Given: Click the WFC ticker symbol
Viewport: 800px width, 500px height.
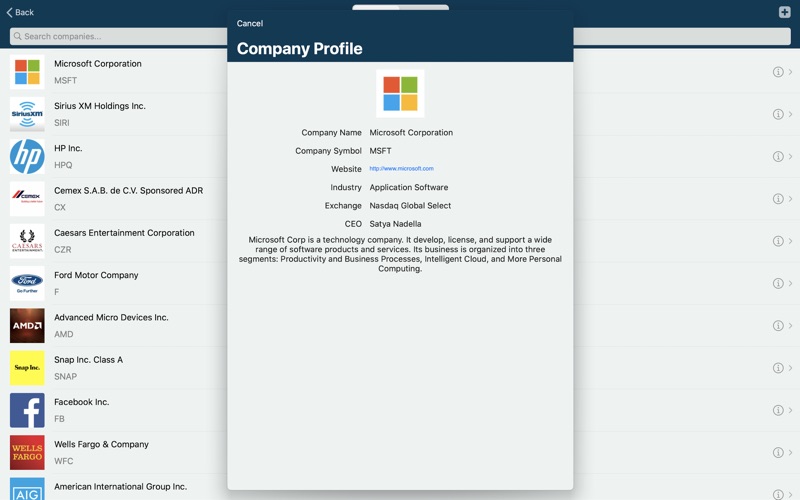Looking at the screenshot, I should tap(64, 461).
